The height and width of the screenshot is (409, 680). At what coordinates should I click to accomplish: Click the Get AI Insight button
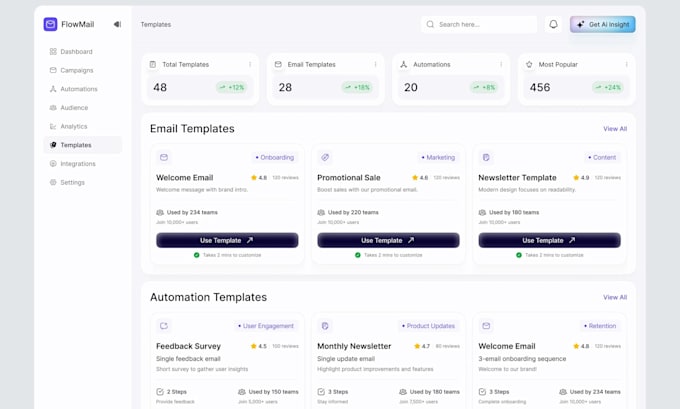click(x=602, y=24)
